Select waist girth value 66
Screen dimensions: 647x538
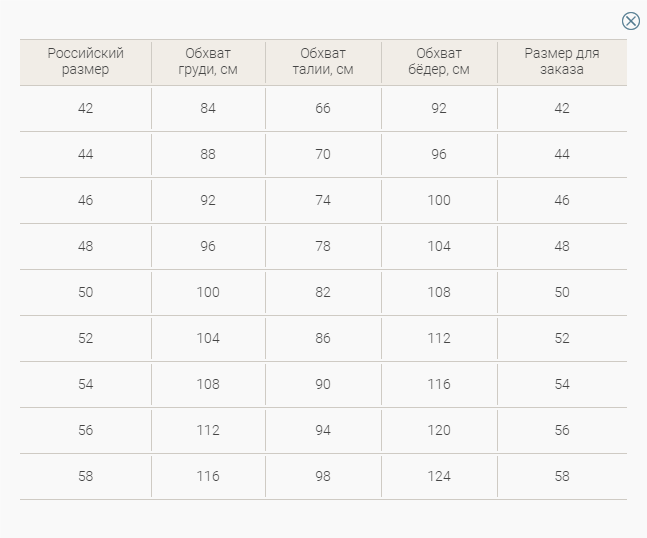(x=323, y=109)
